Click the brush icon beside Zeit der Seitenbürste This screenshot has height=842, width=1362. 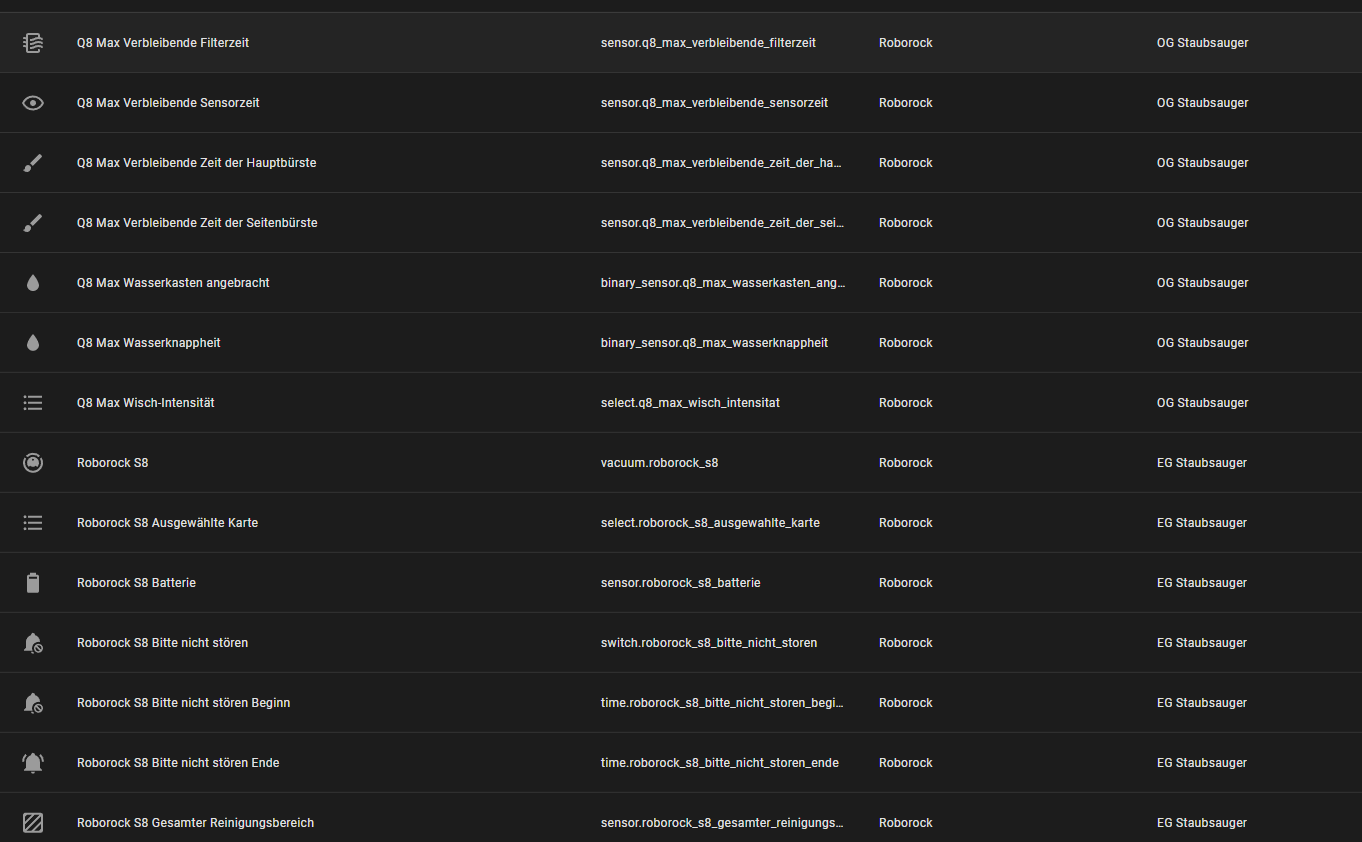click(x=33, y=223)
